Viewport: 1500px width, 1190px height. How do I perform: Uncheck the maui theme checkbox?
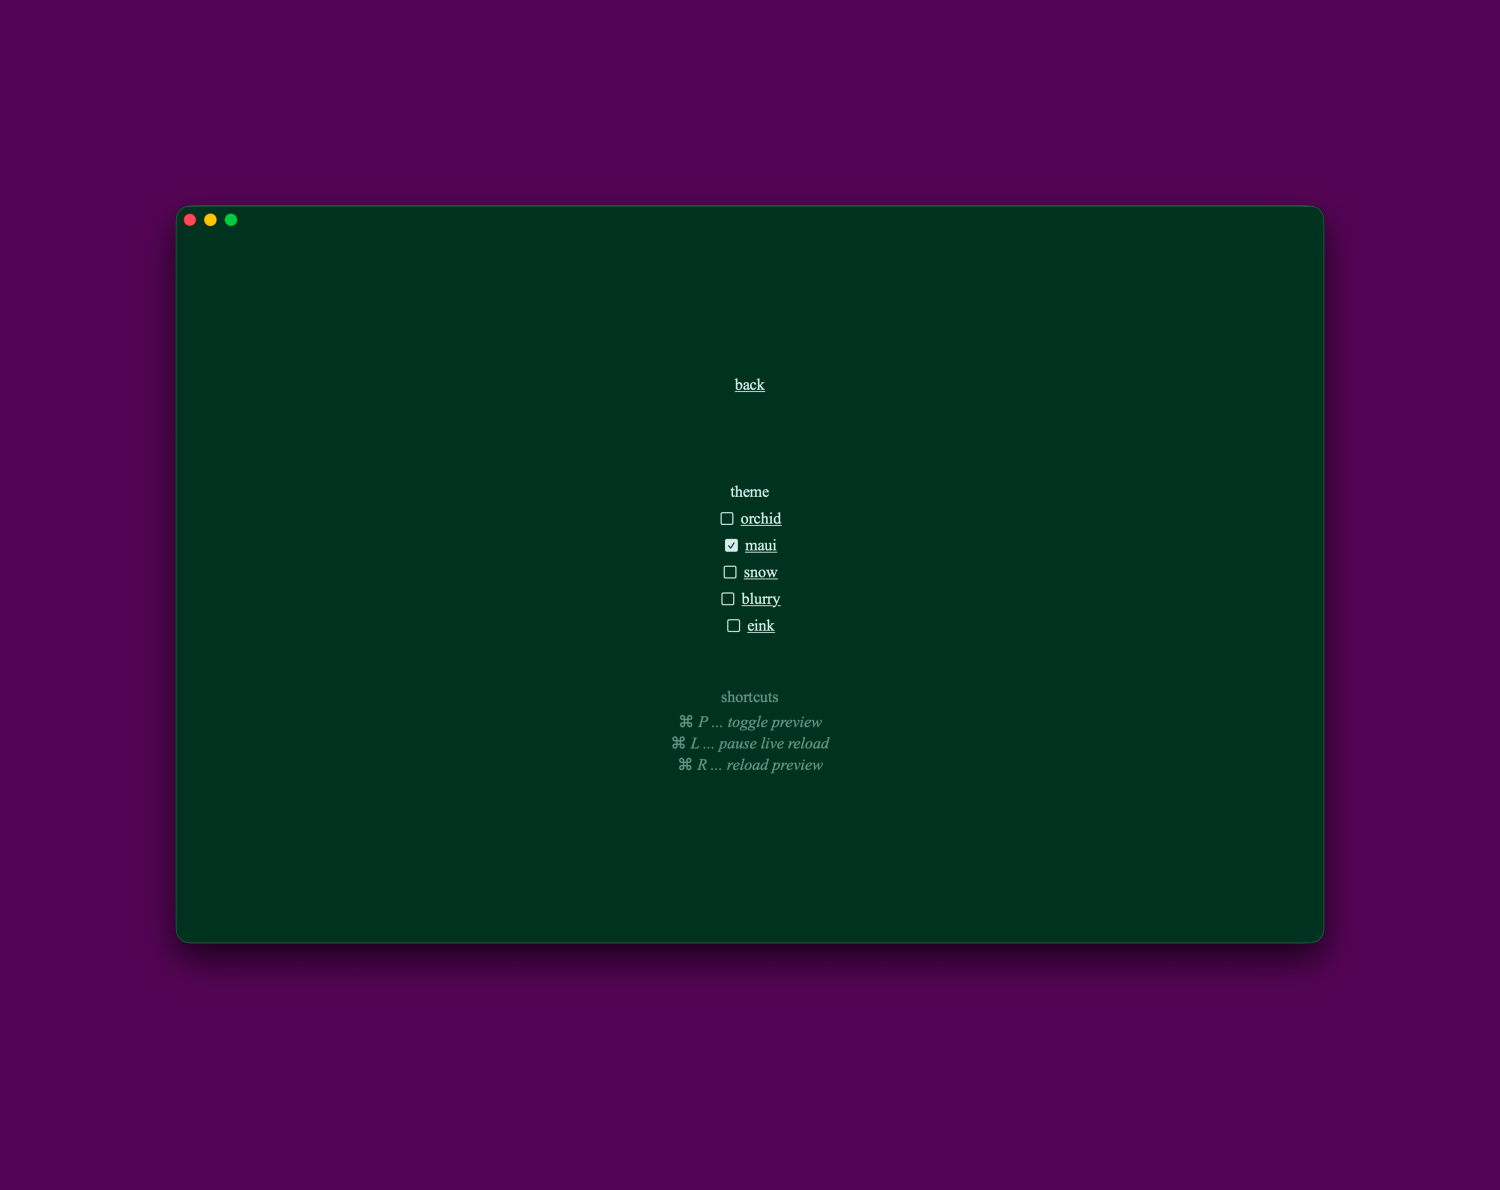pos(731,546)
